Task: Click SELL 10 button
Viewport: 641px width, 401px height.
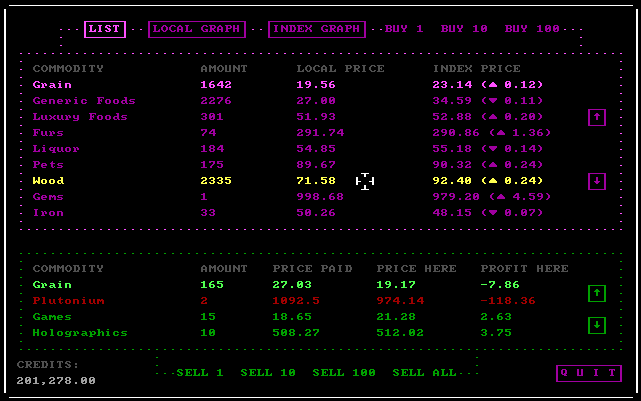Action: click(268, 373)
